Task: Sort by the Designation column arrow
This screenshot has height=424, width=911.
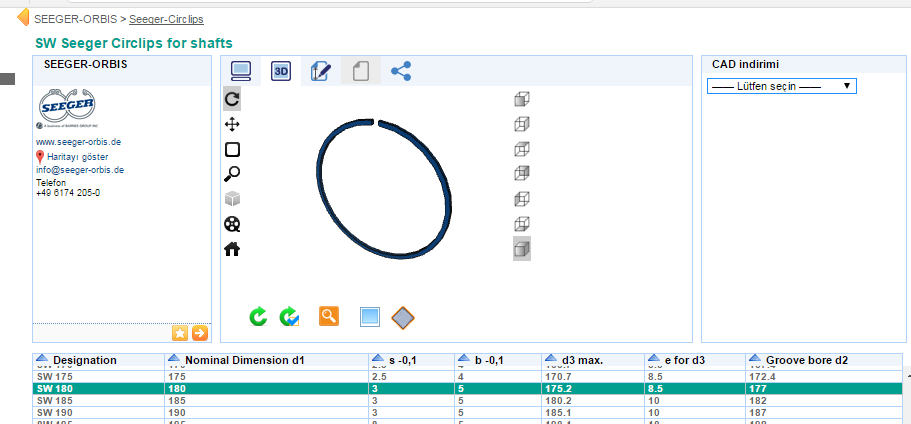Action: click(x=41, y=359)
